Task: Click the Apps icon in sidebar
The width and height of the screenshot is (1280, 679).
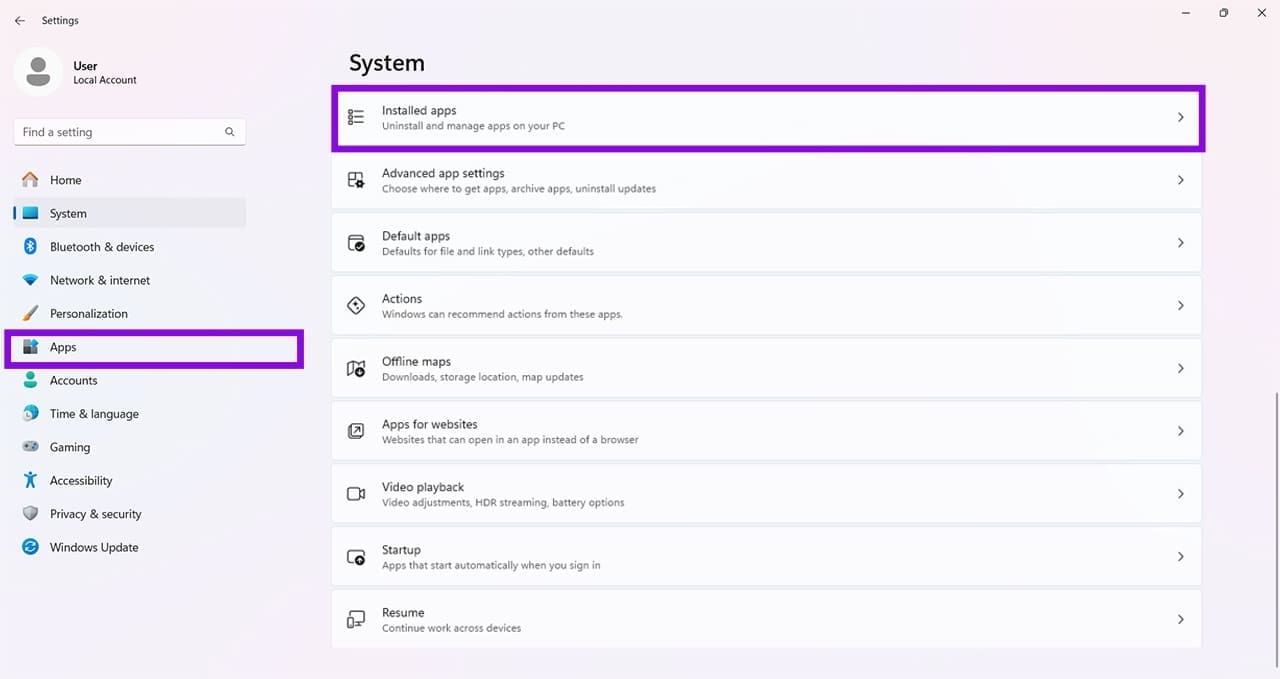Action: [30, 347]
